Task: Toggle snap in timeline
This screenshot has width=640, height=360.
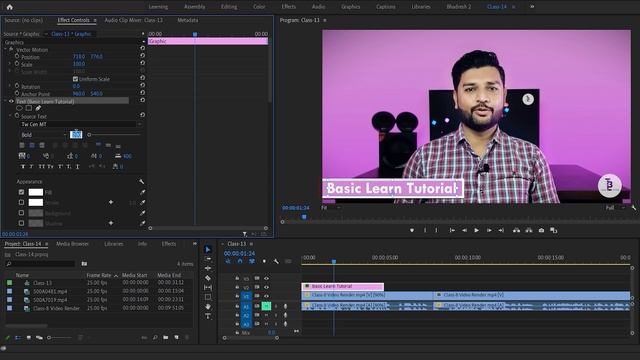Action: coord(240,261)
